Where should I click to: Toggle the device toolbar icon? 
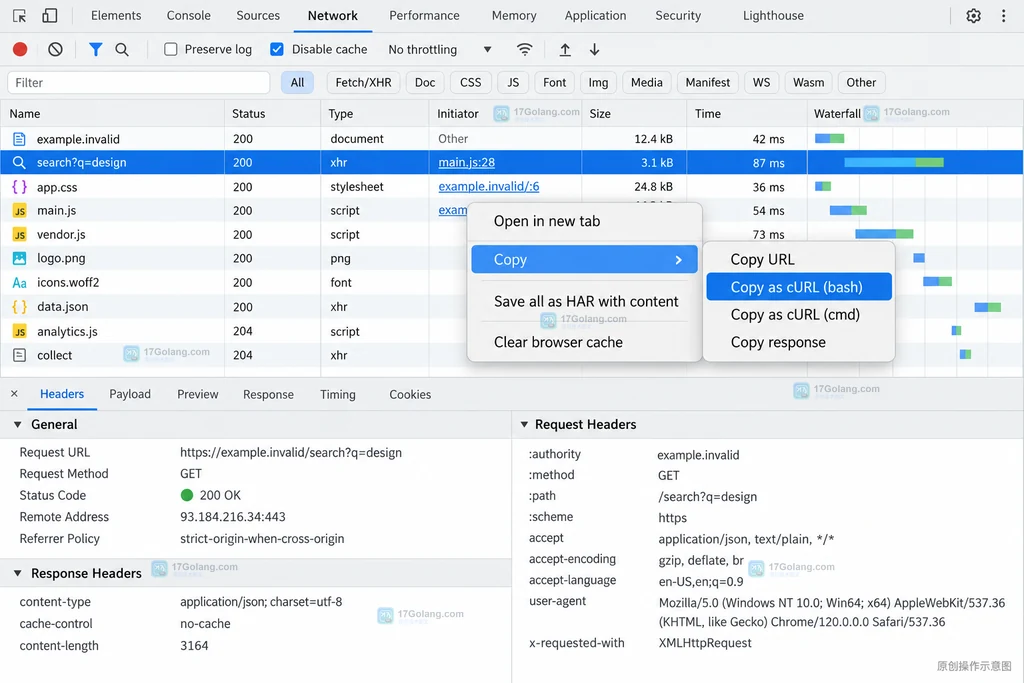50,16
